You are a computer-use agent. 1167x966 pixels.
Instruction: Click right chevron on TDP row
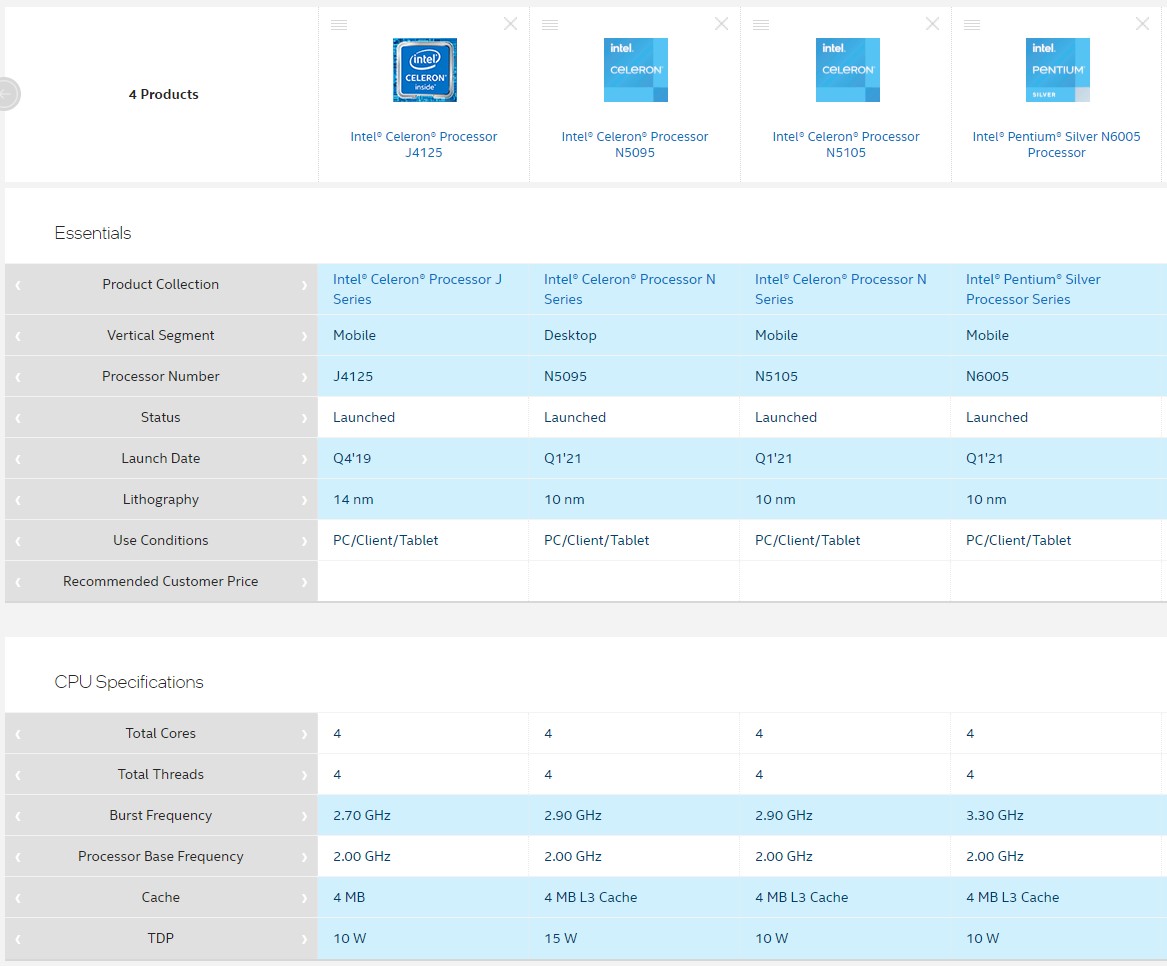tap(304, 939)
